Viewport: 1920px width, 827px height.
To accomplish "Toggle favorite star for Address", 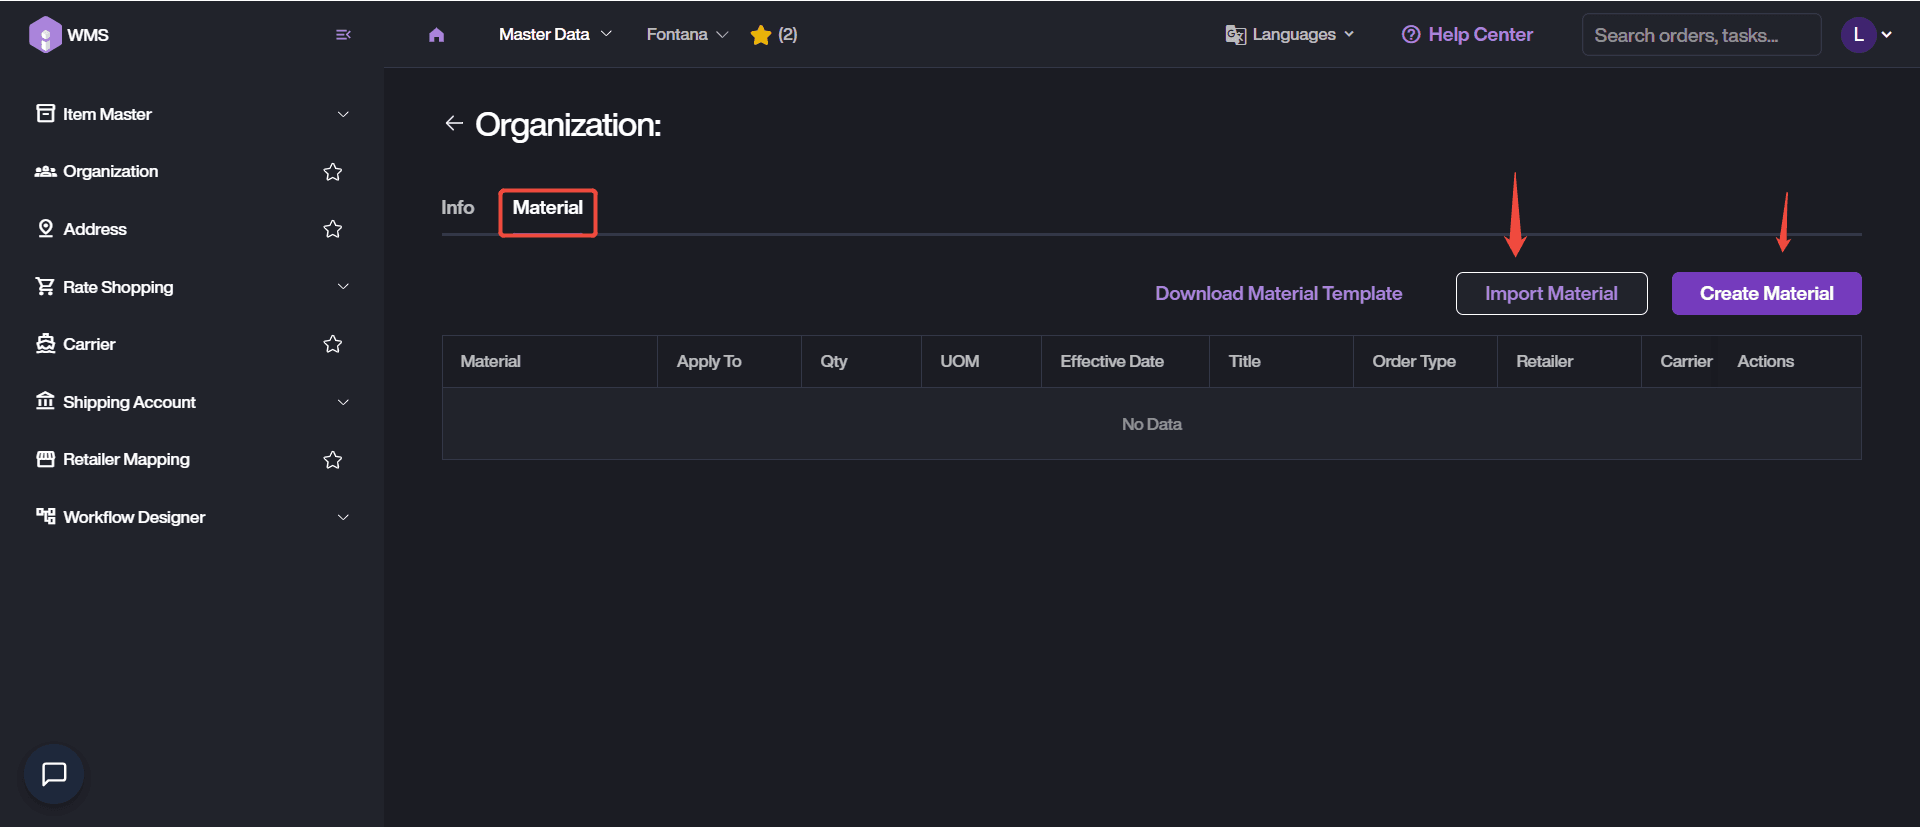I will [333, 229].
